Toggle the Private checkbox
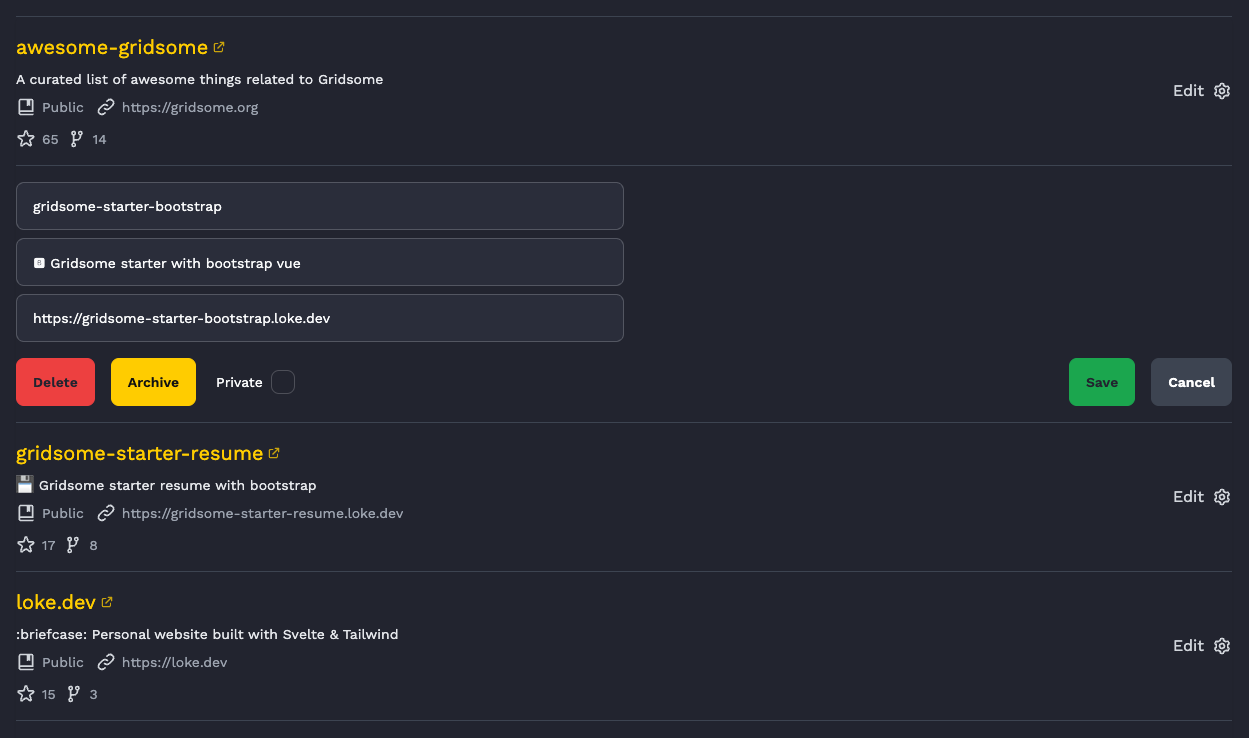Image resolution: width=1249 pixels, height=738 pixels. pos(283,382)
